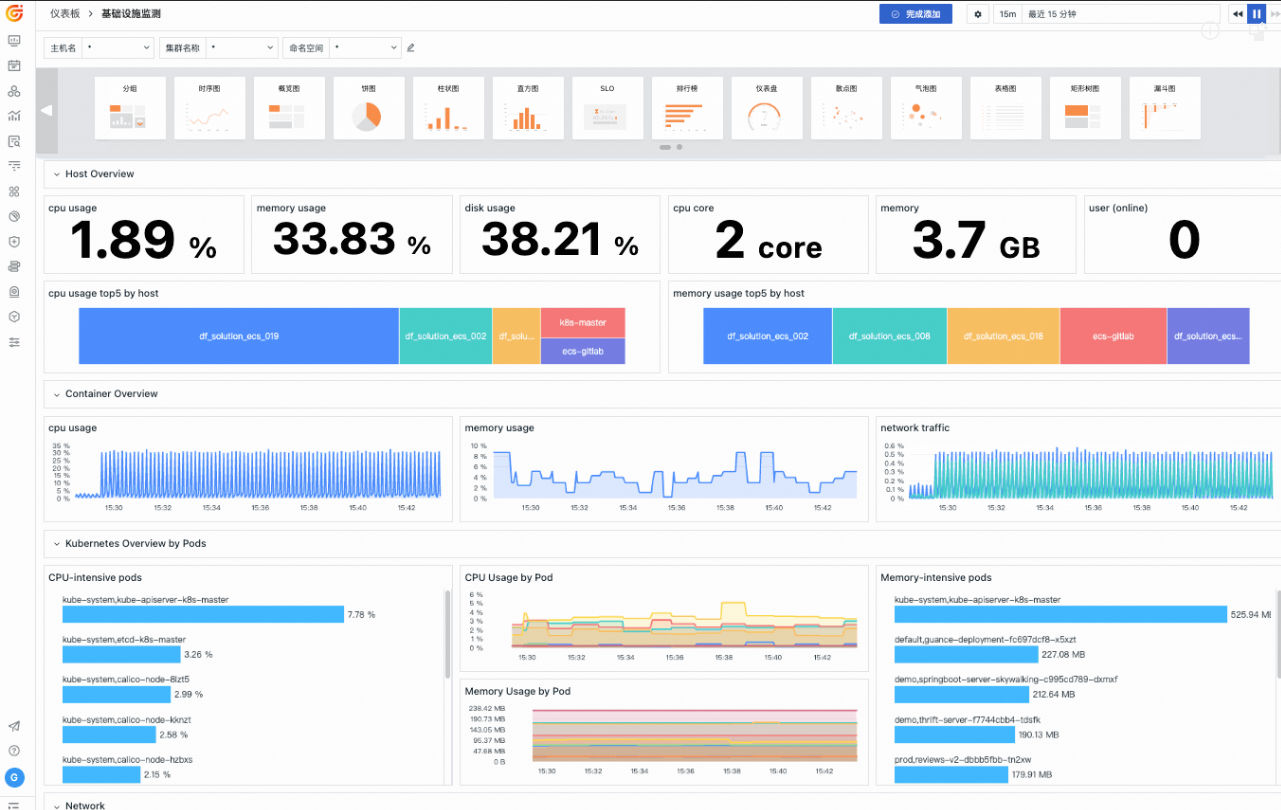Click the network traffic chart title
Screen dimensions: 1281x810
coord(915,428)
